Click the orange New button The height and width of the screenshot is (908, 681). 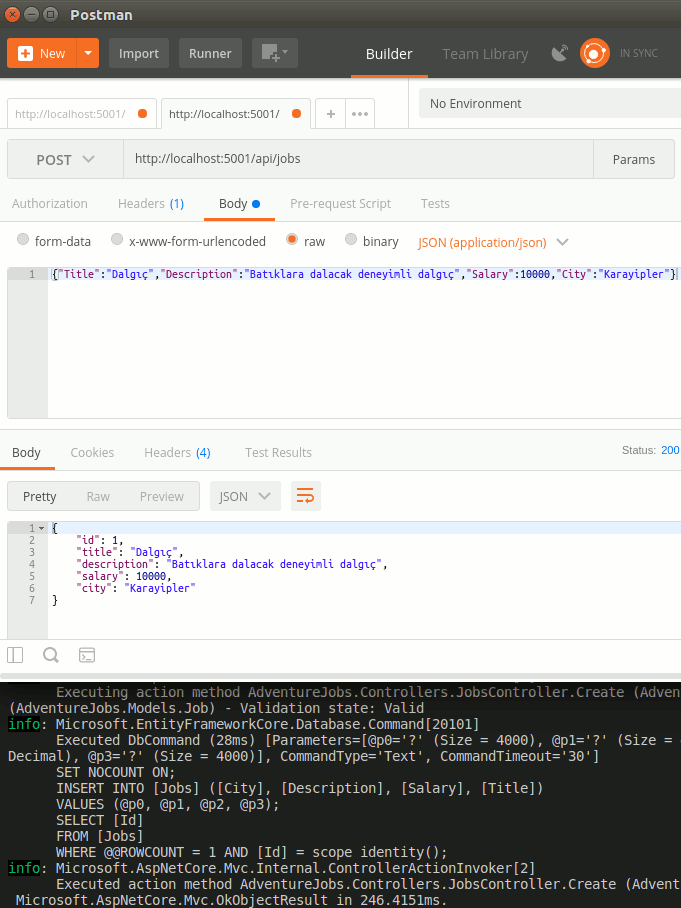42,53
